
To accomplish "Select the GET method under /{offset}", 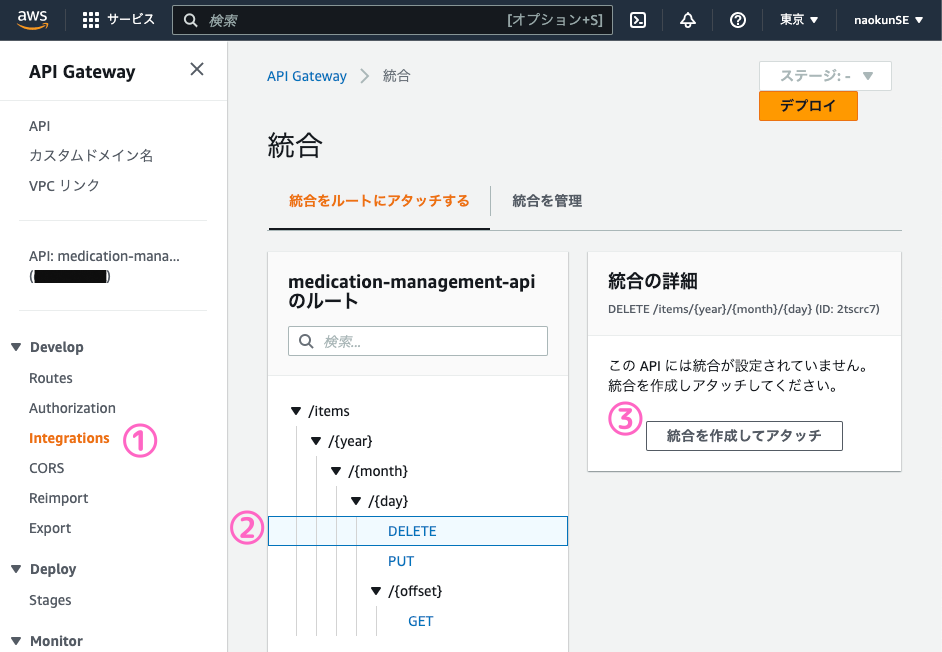I will [421, 621].
